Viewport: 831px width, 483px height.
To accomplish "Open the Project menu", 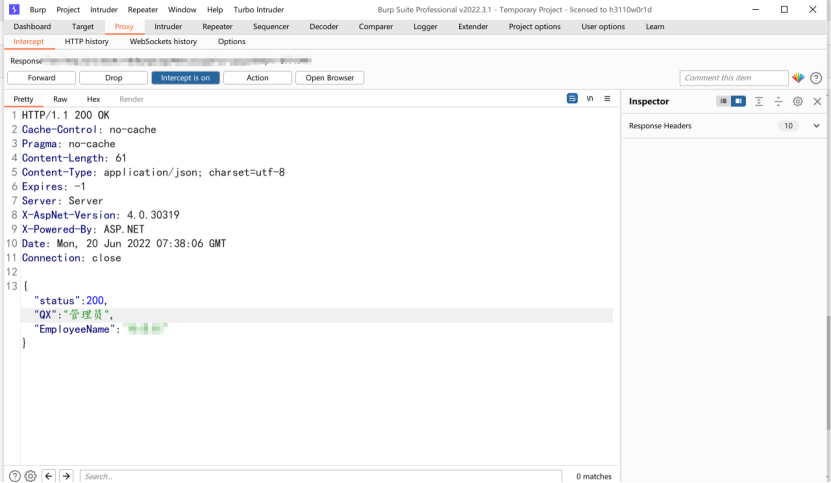I will pyautogui.click(x=68, y=10).
